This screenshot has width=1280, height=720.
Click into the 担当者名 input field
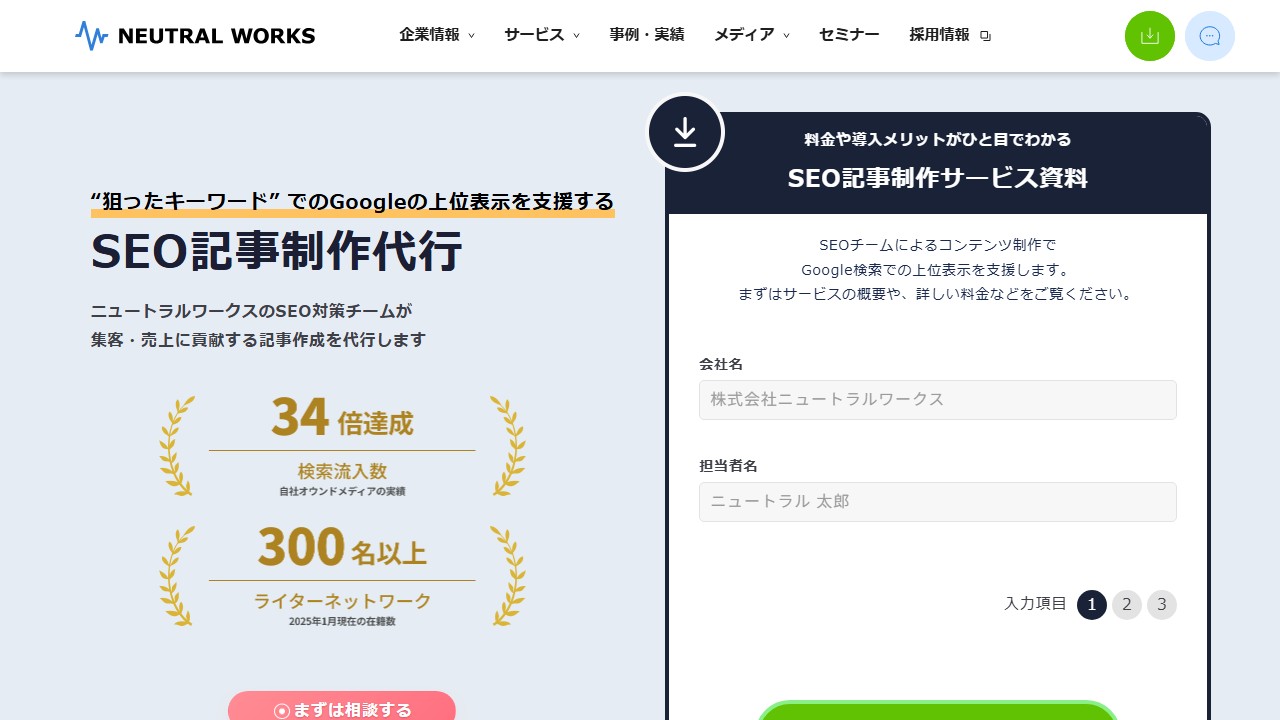click(x=938, y=502)
